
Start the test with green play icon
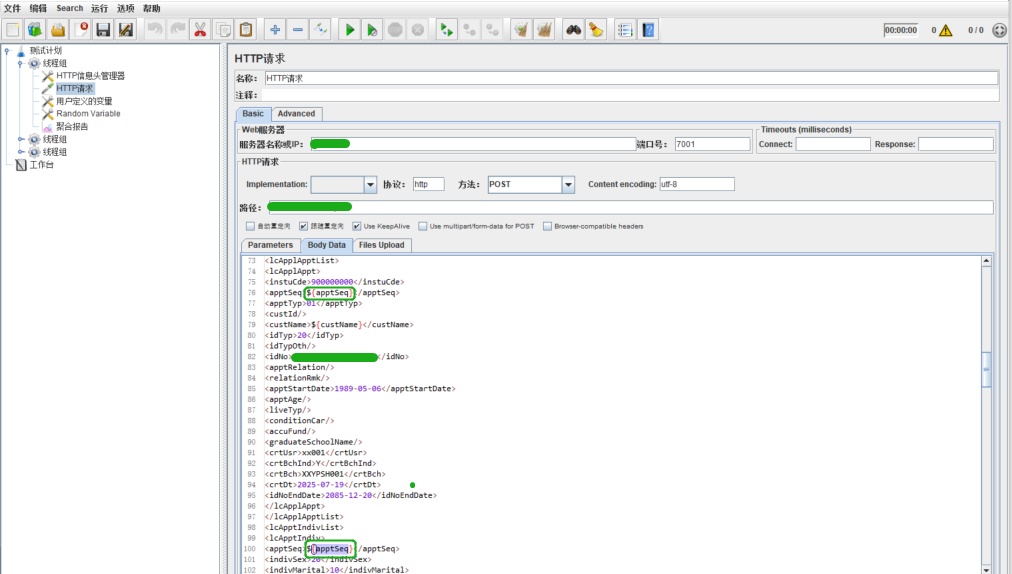tap(349, 30)
